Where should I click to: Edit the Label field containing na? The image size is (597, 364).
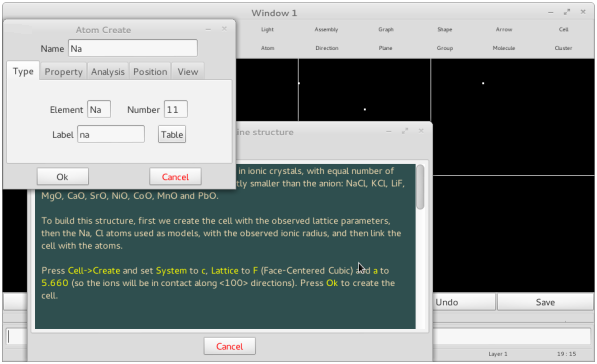[x=111, y=134]
